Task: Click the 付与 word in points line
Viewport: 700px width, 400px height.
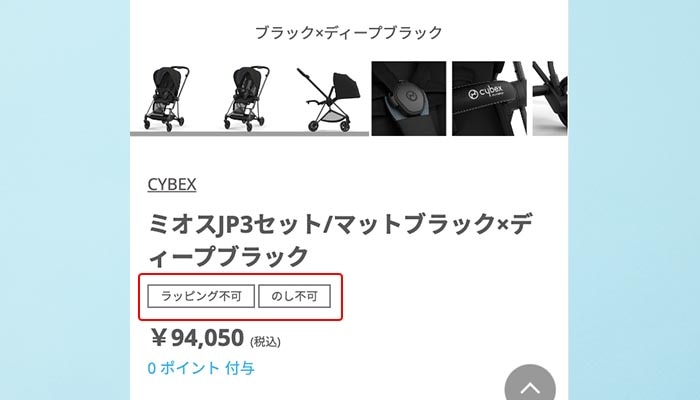Action: 240,368
